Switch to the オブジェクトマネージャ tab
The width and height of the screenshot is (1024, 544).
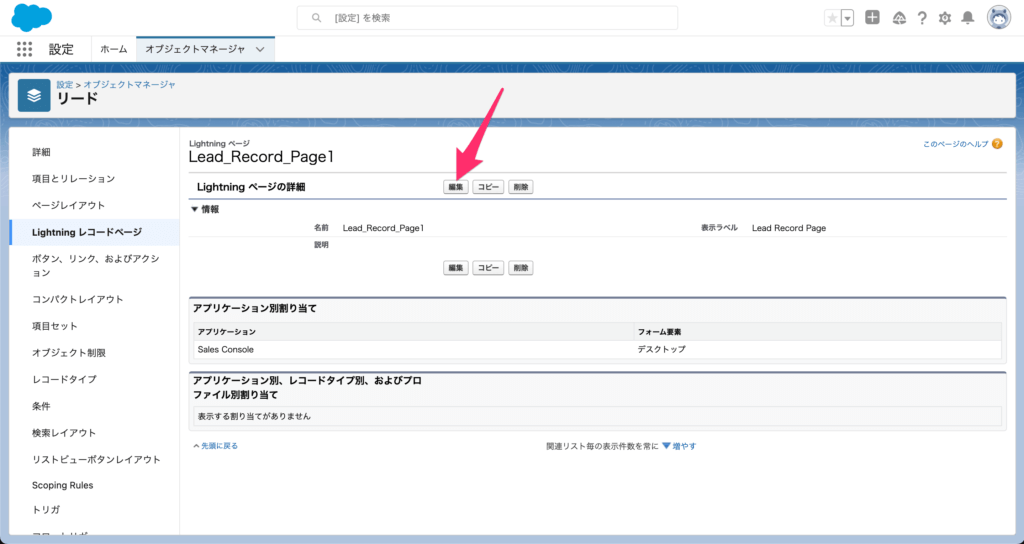click(195, 49)
